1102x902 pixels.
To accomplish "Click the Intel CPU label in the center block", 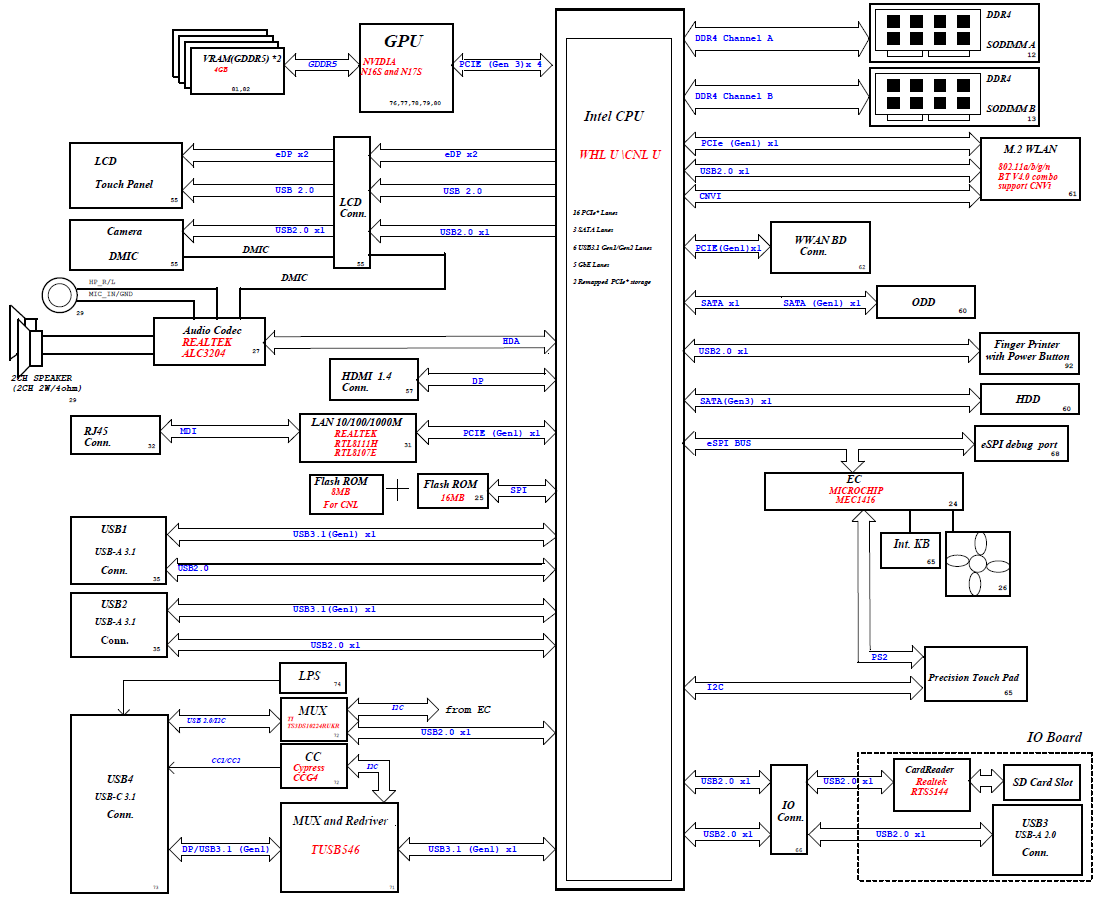I will 614,117.
